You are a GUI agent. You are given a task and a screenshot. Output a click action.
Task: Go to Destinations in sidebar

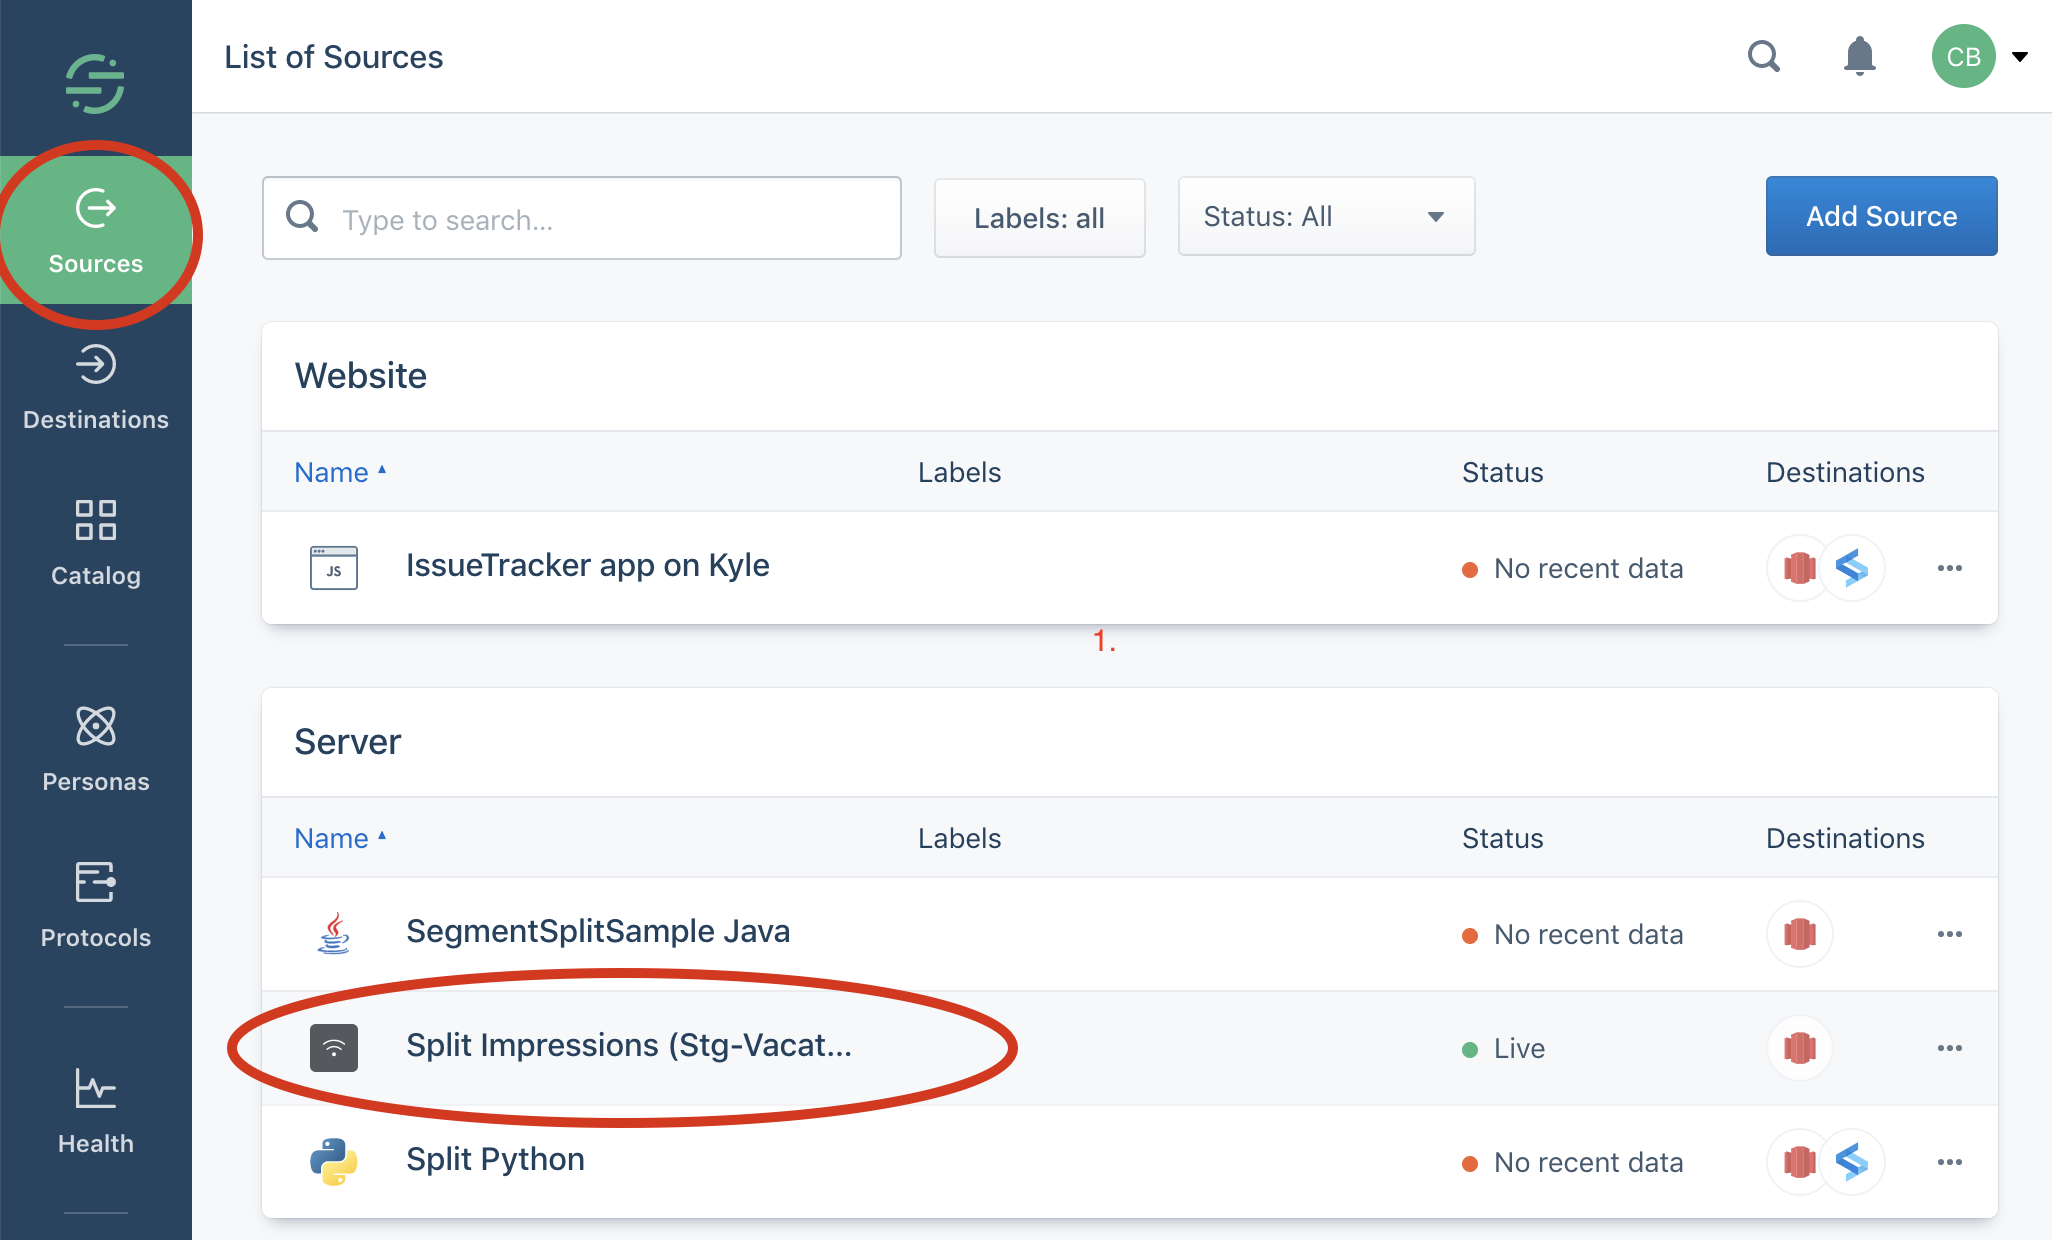[x=96, y=388]
